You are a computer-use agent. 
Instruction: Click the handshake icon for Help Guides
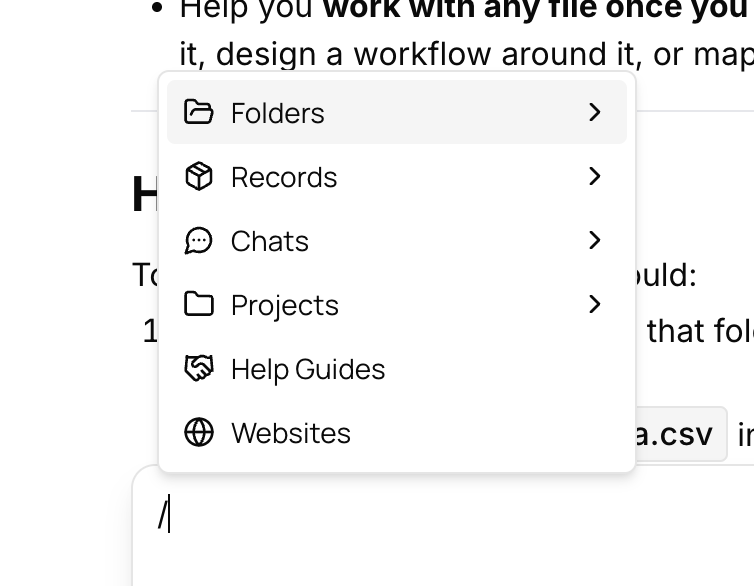[x=199, y=368]
